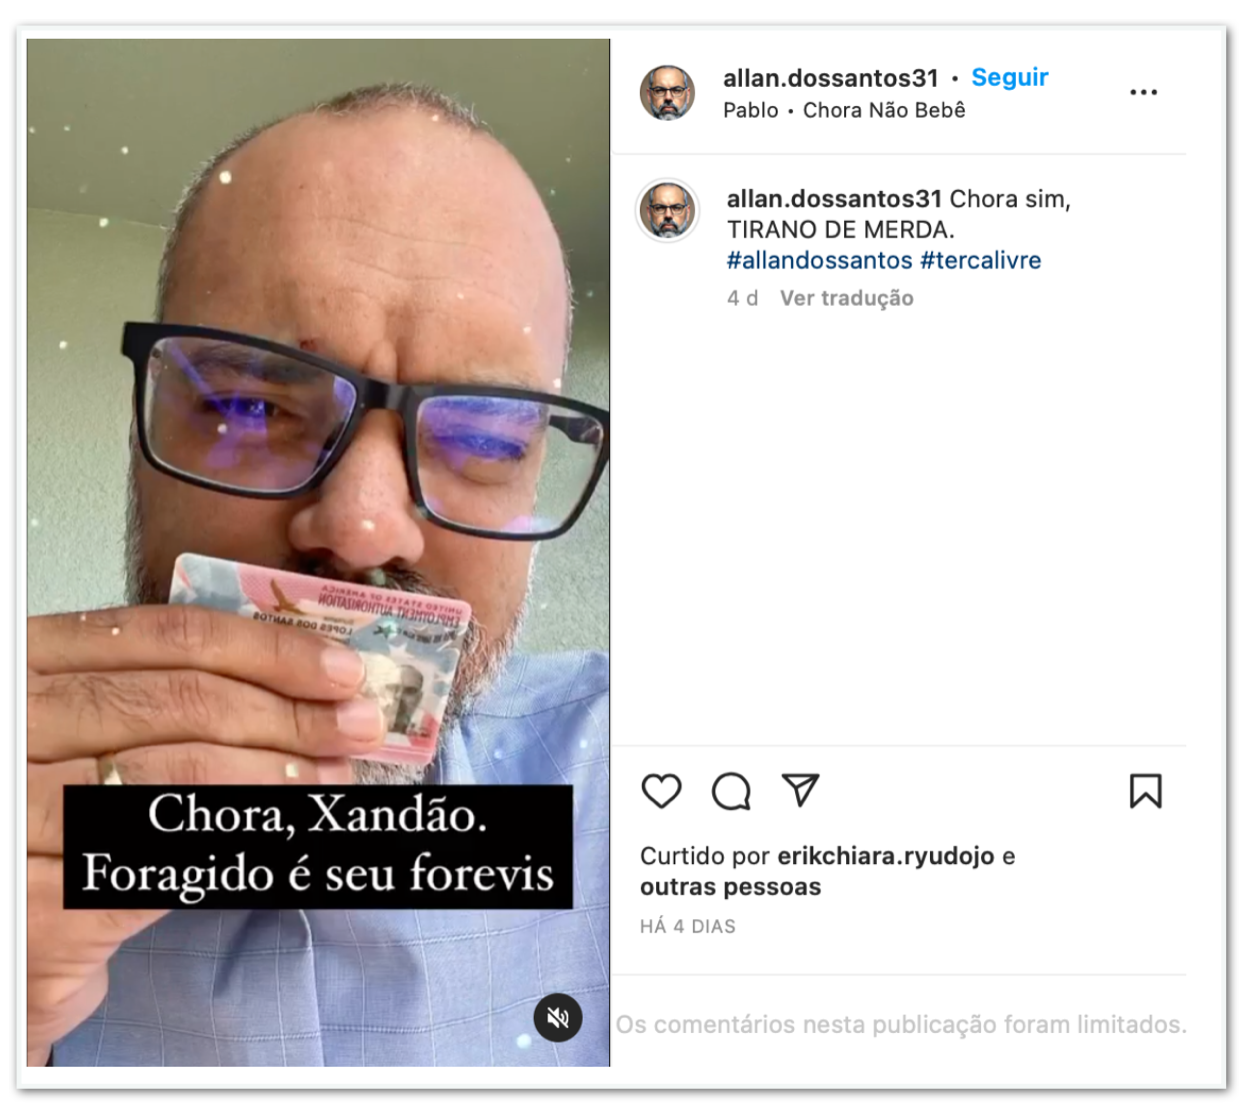1244x1114 pixels.
Task: Open the erikchiara.ryudojo profile link
Action: [885, 856]
